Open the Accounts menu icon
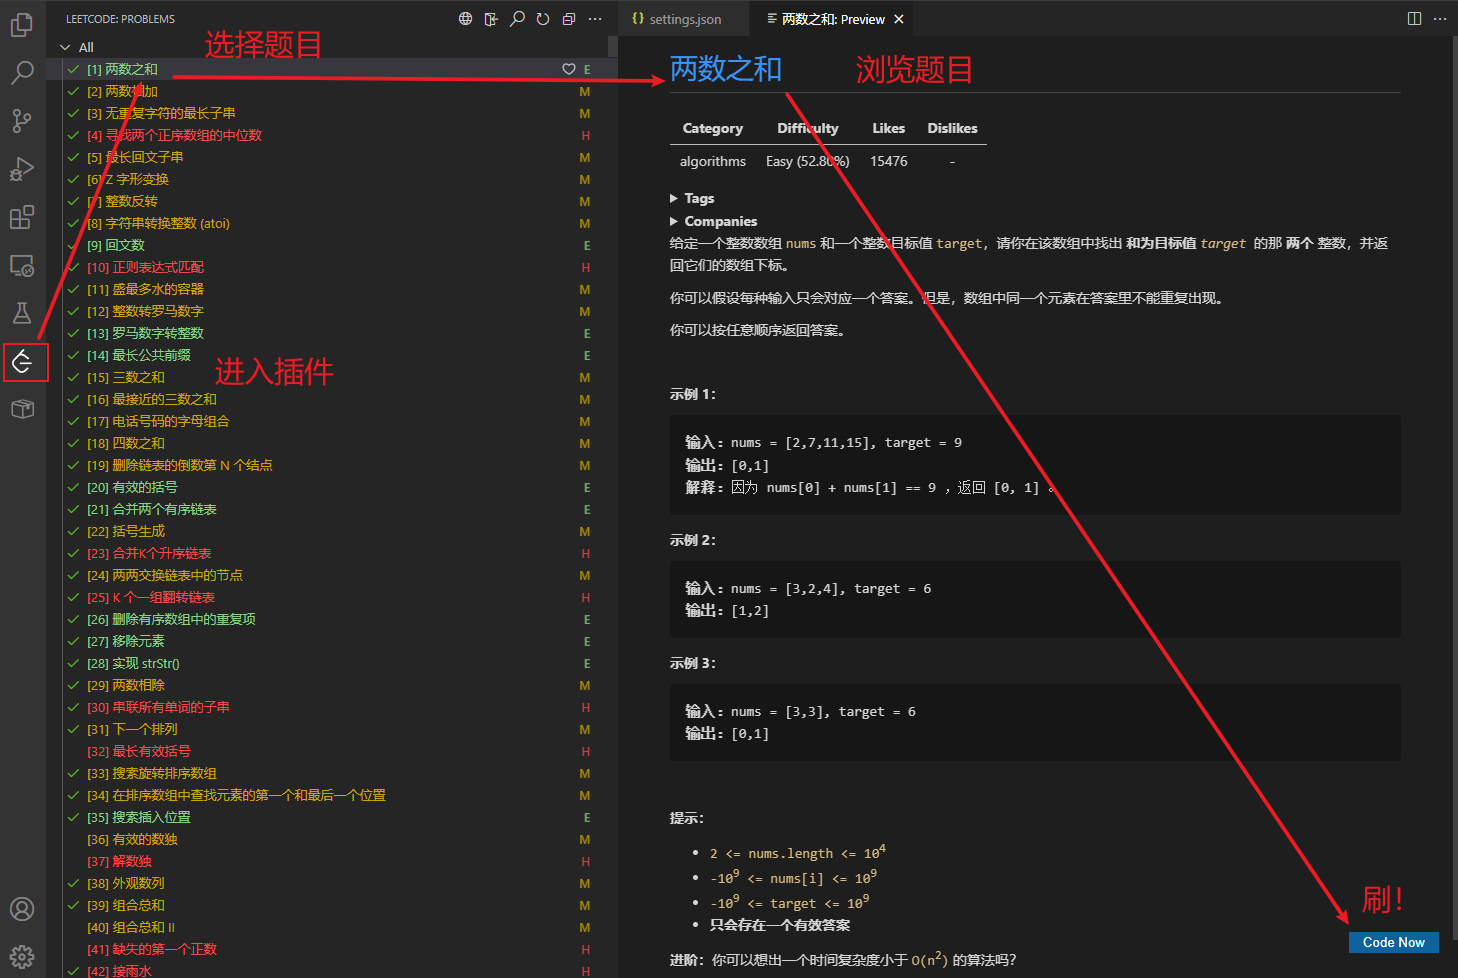Viewport: 1458px width, 978px height. tap(22, 909)
